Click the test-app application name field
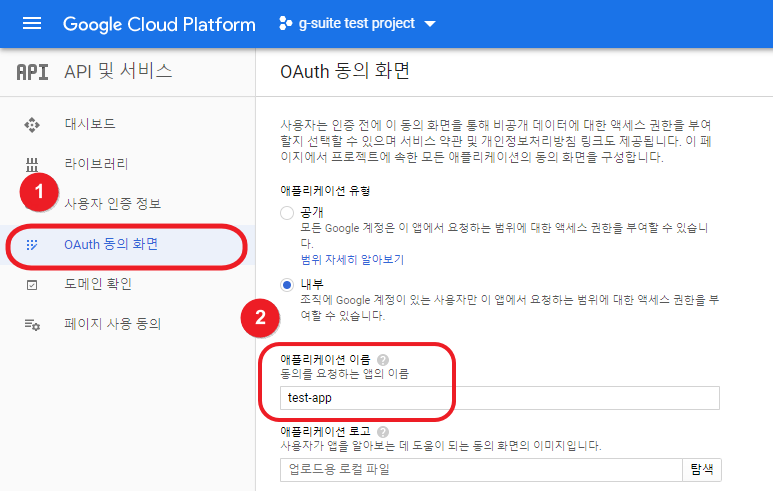The image size is (773, 491). pyautogui.click(x=500, y=398)
